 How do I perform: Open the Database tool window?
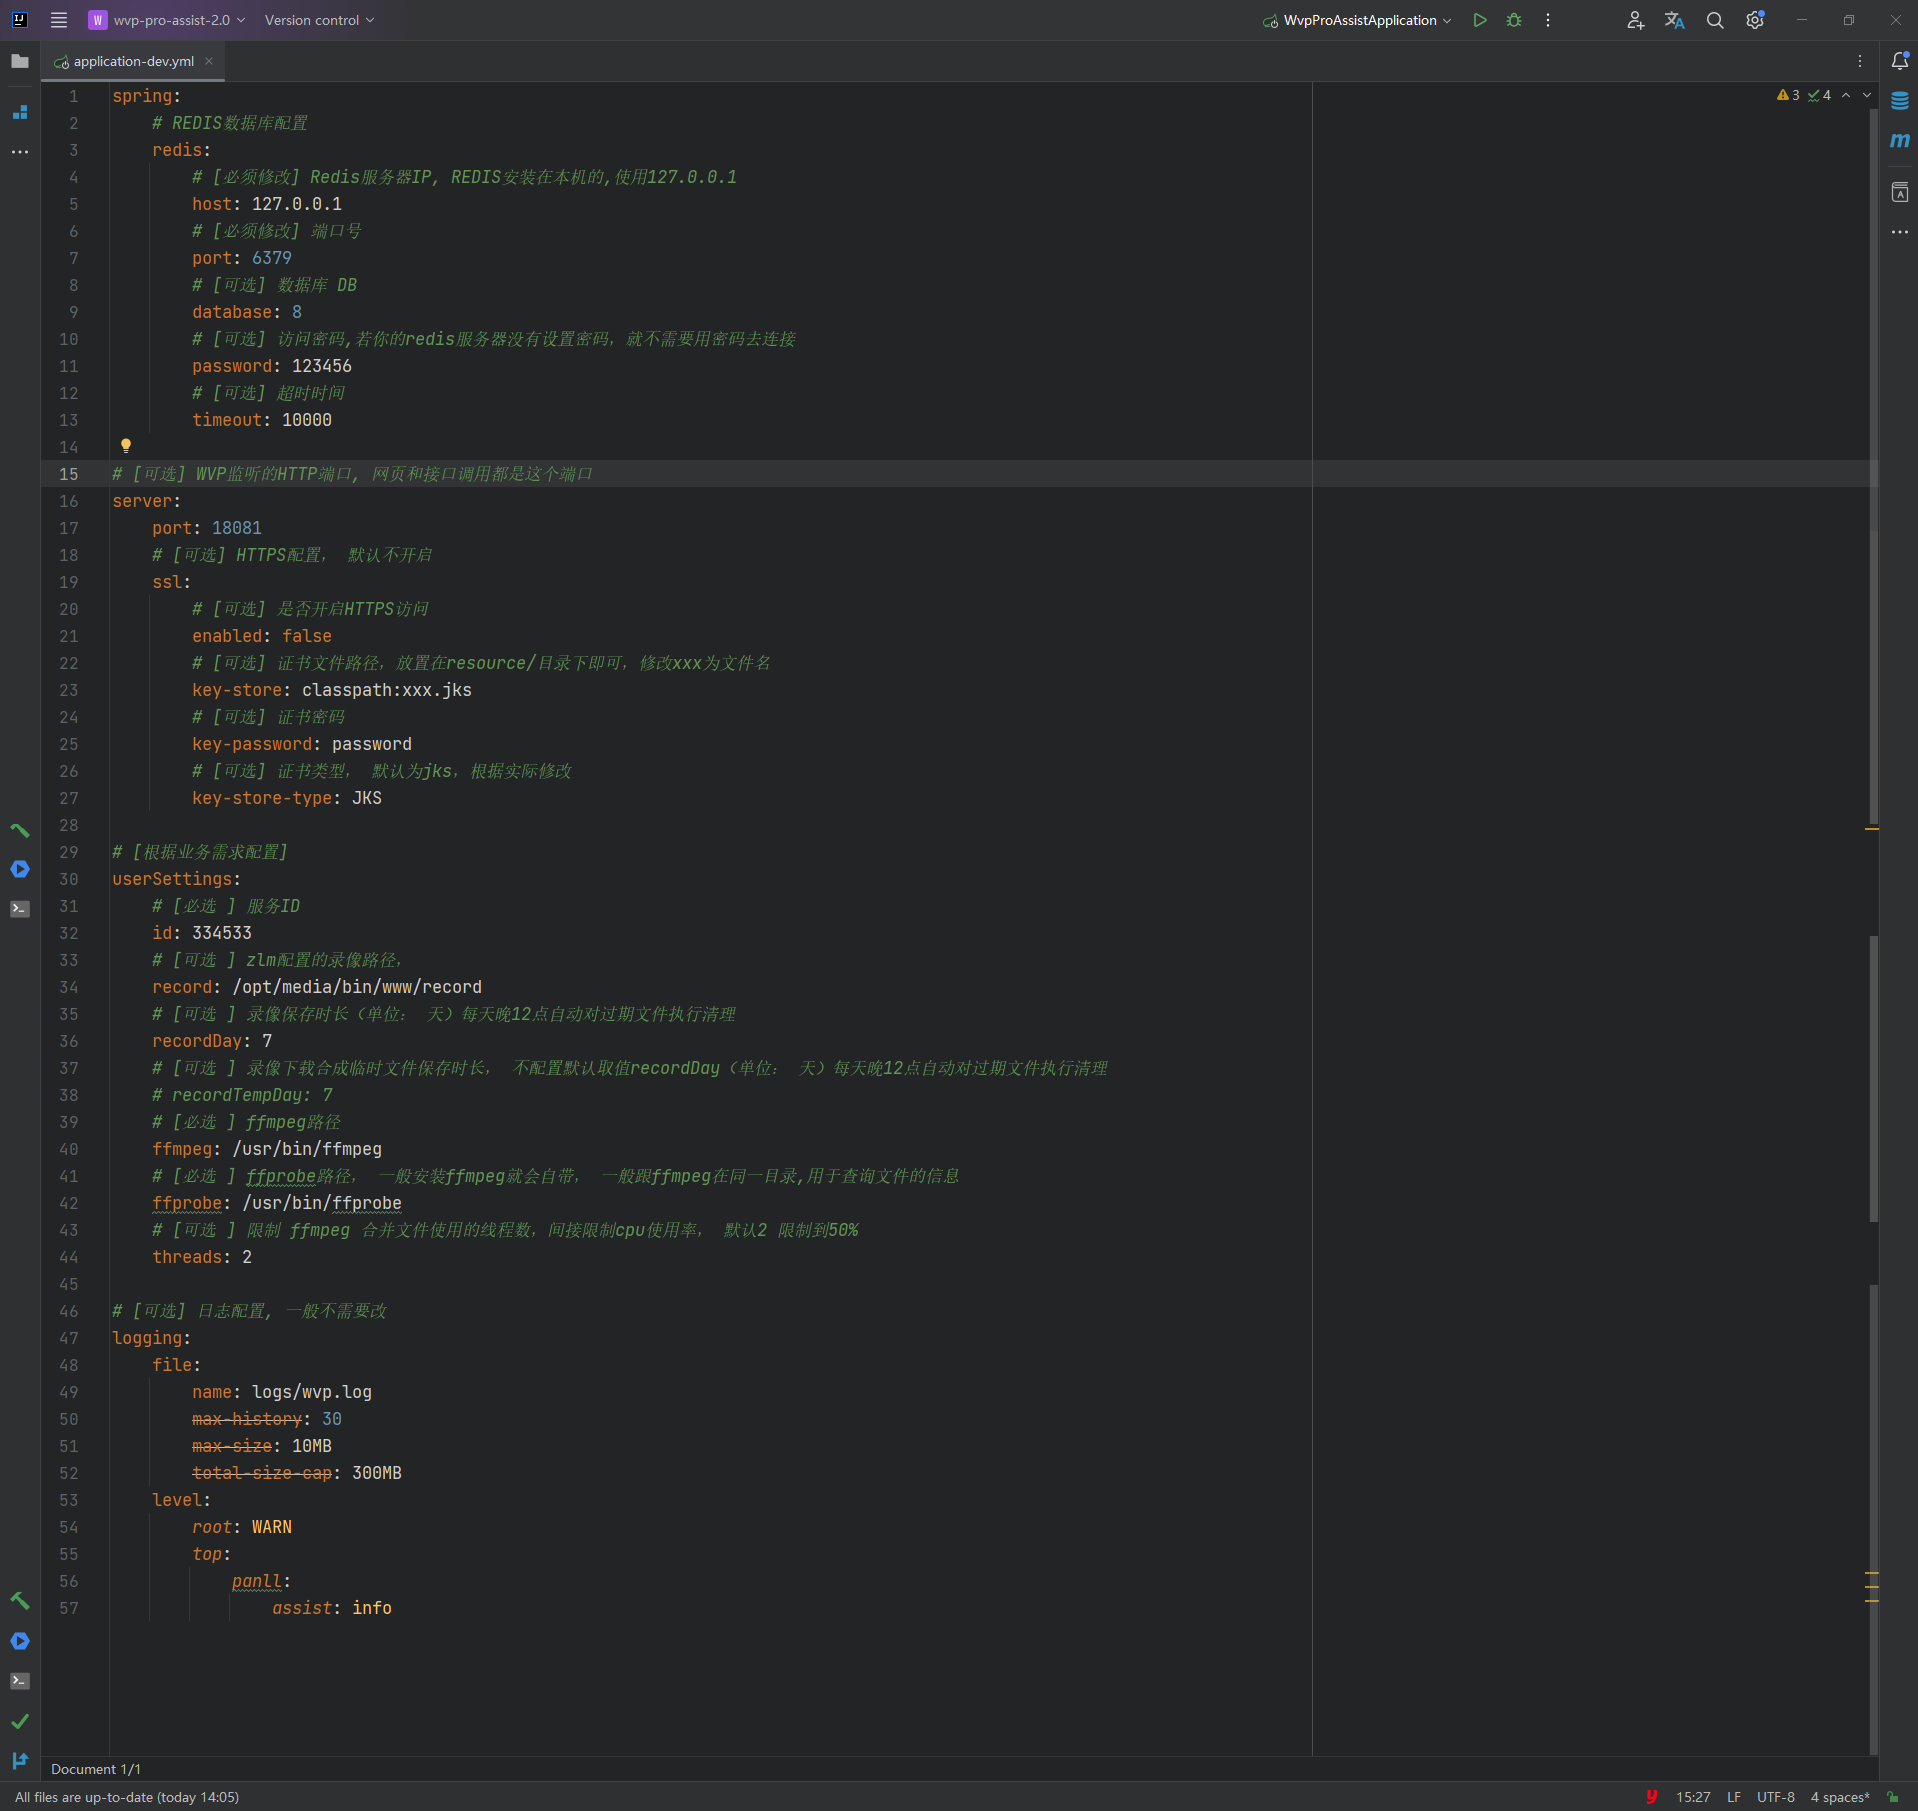[1901, 100]
